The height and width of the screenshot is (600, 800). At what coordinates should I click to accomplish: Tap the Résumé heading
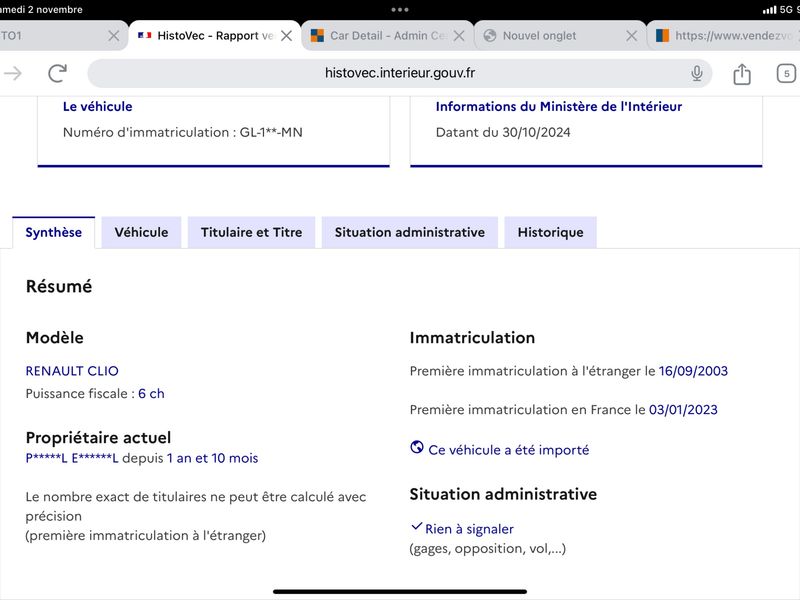[59, 286]
